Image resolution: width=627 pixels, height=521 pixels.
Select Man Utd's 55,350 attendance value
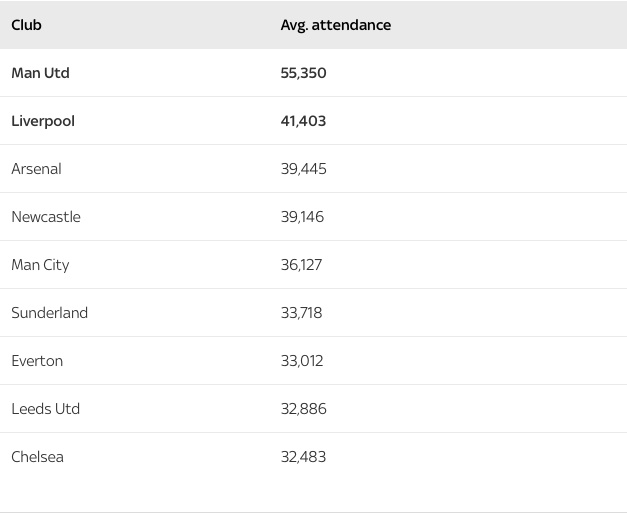303,73
